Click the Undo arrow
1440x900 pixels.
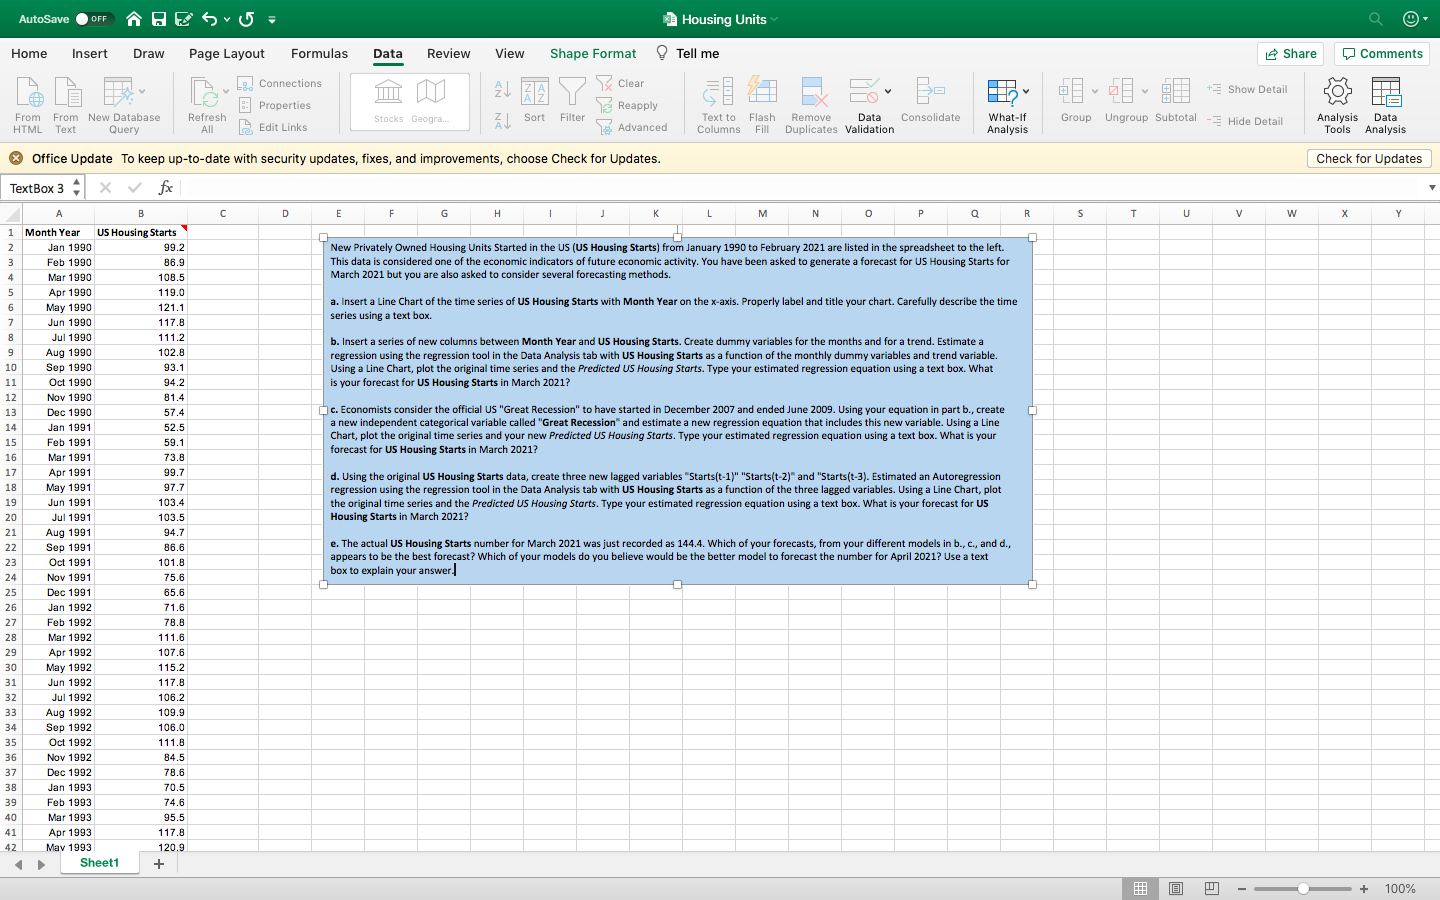(x=209, y=19)
